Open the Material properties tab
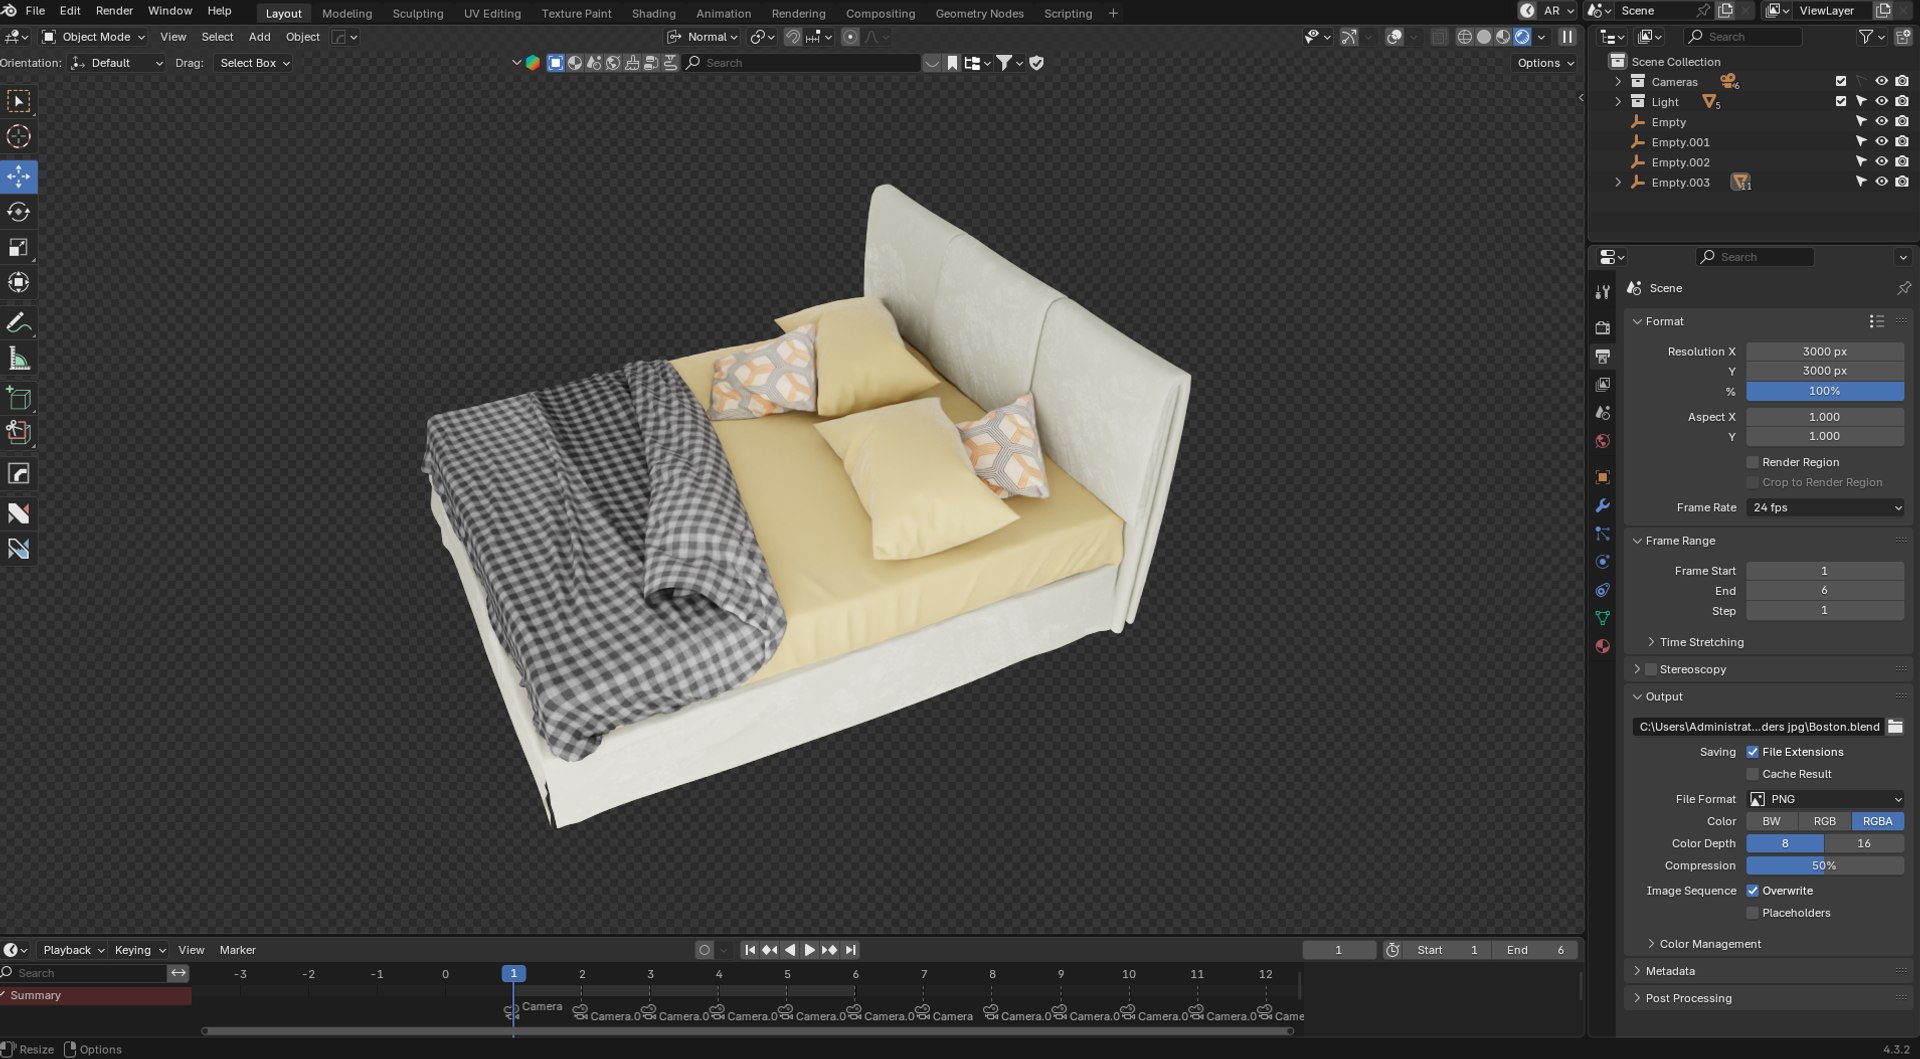This screenshot has height=1059, width=1920. pyautogui.click(x=1603, y=646)
